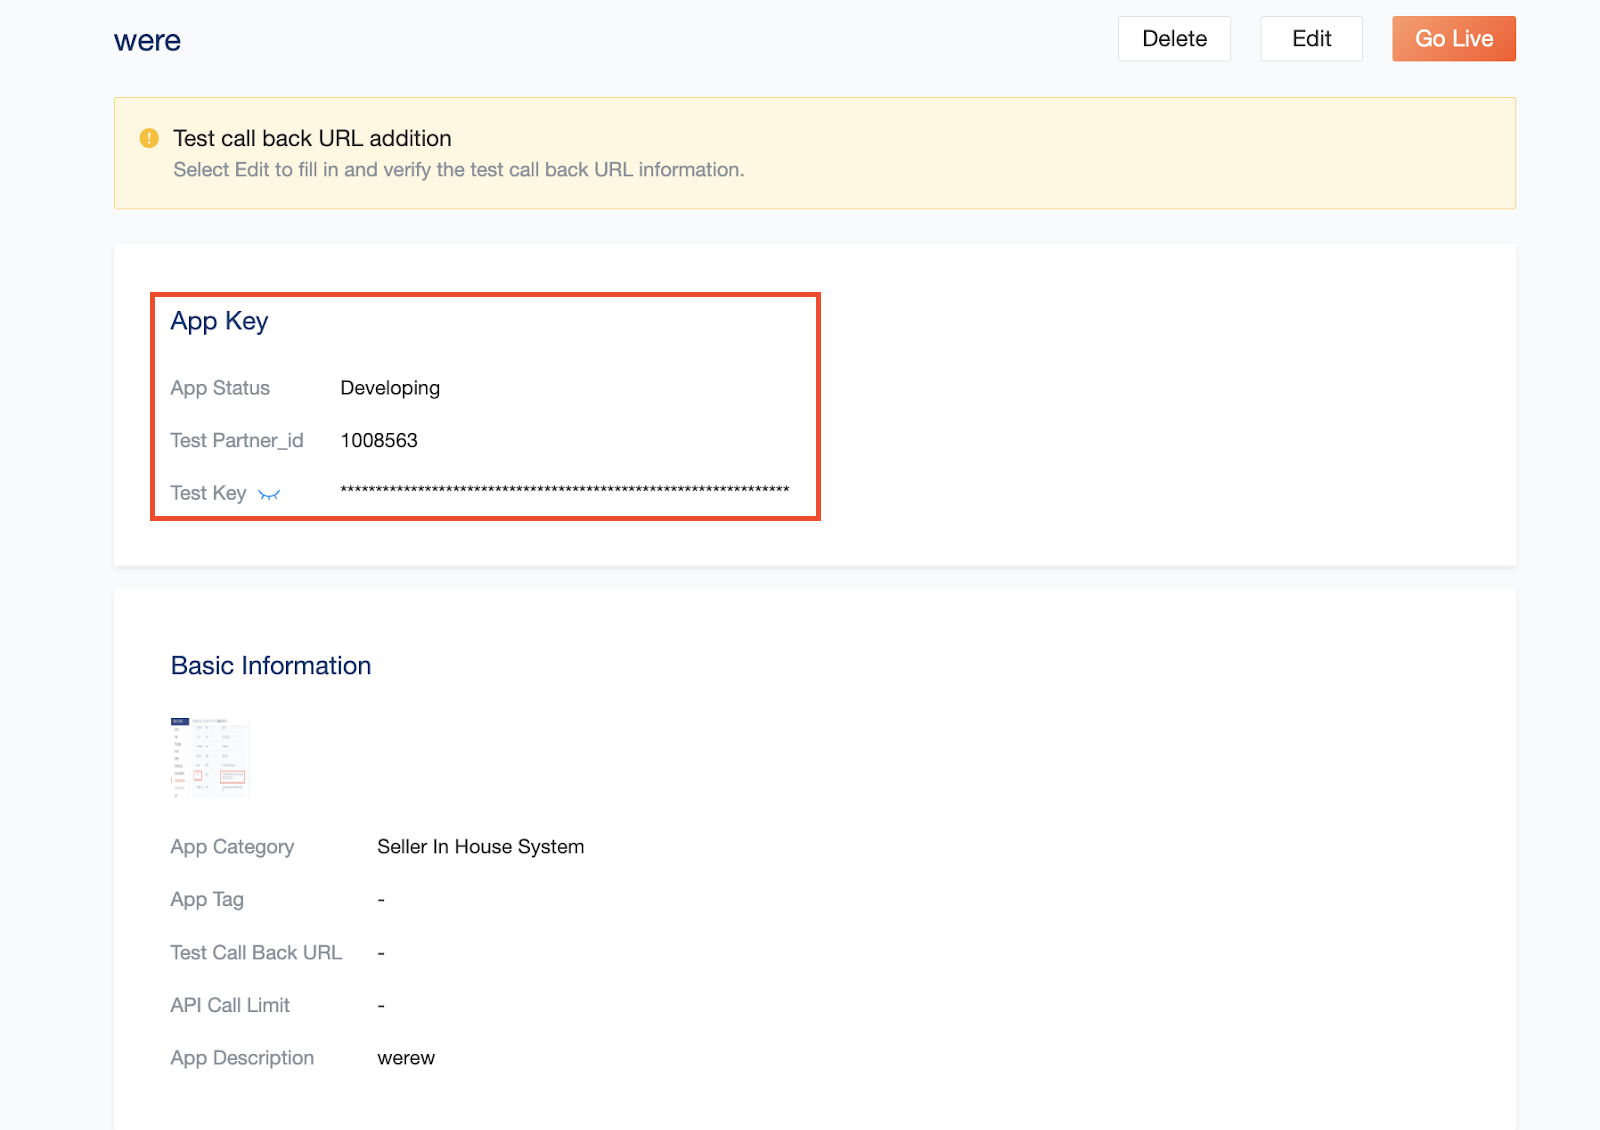Click the 'App Key' section heading

point(219,321)
